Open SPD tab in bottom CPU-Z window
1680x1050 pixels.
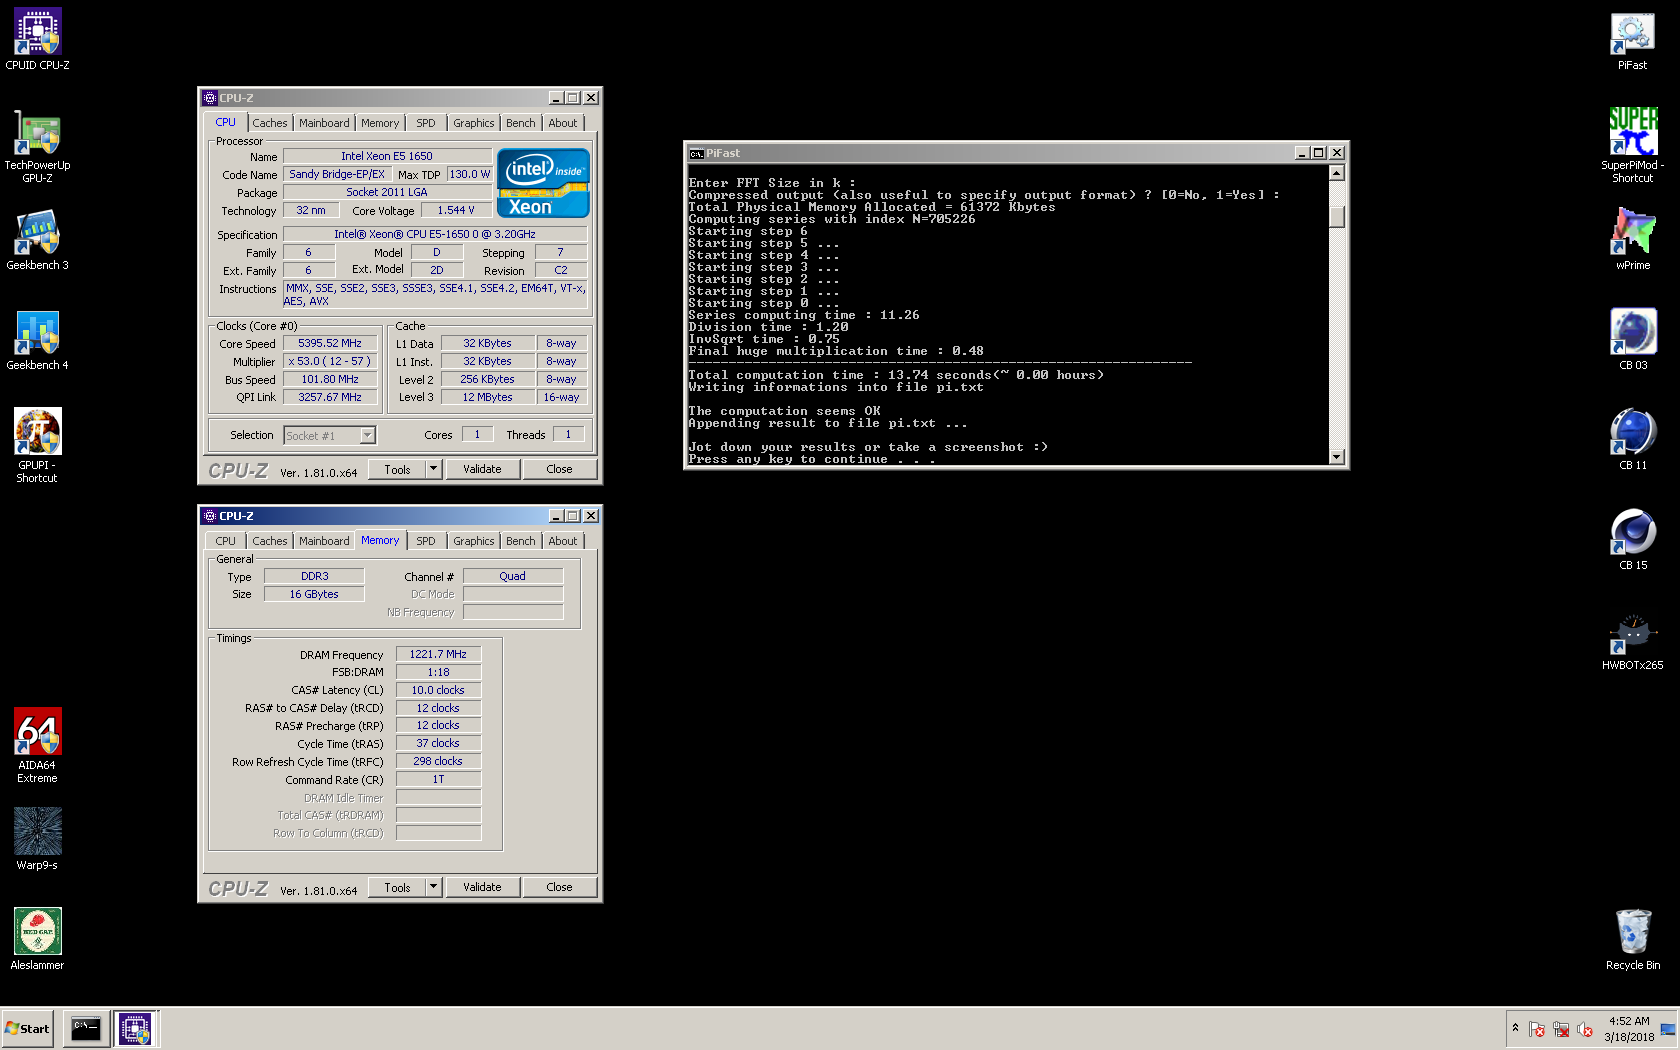tap(426, 541)
